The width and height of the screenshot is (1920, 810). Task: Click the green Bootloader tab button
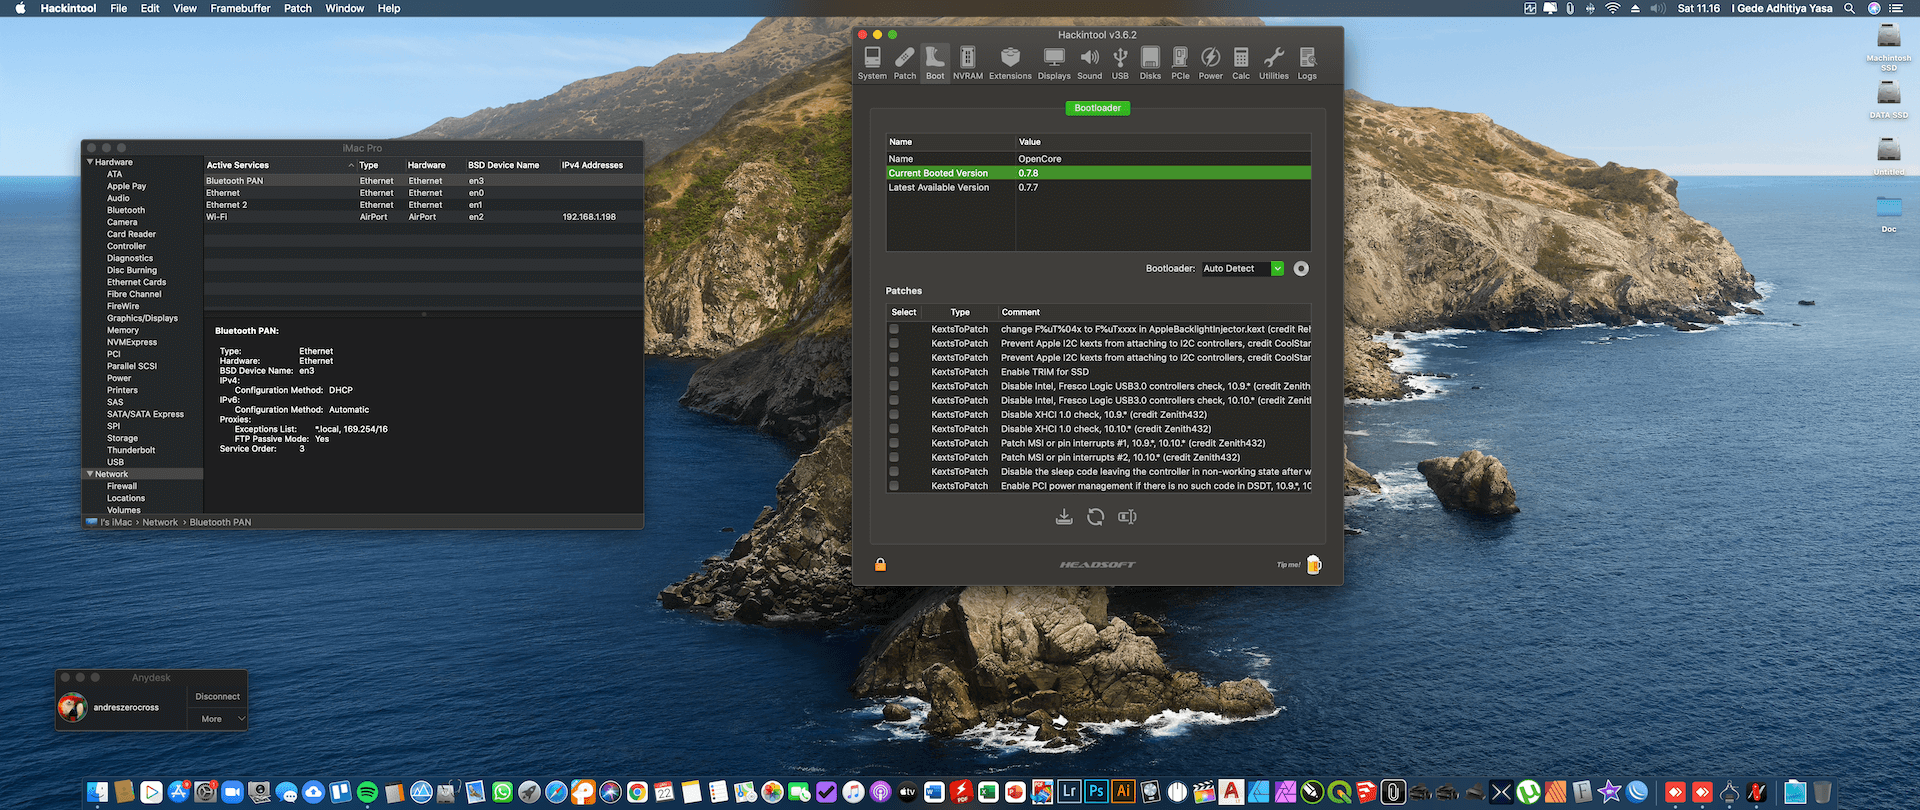(x=1097, y=108)
